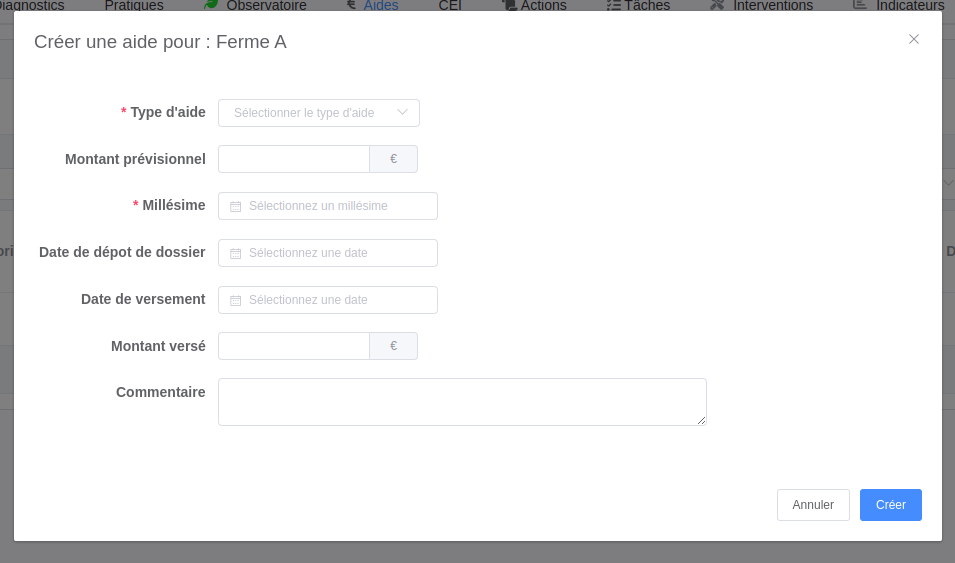
Task: Click the euro symbol beside Montant prévisionnel
Action: click(393, 159)
